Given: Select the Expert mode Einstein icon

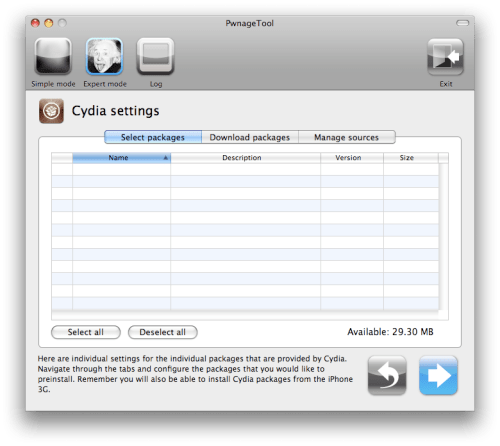Looking at the screenshot, I should [104, 56].
